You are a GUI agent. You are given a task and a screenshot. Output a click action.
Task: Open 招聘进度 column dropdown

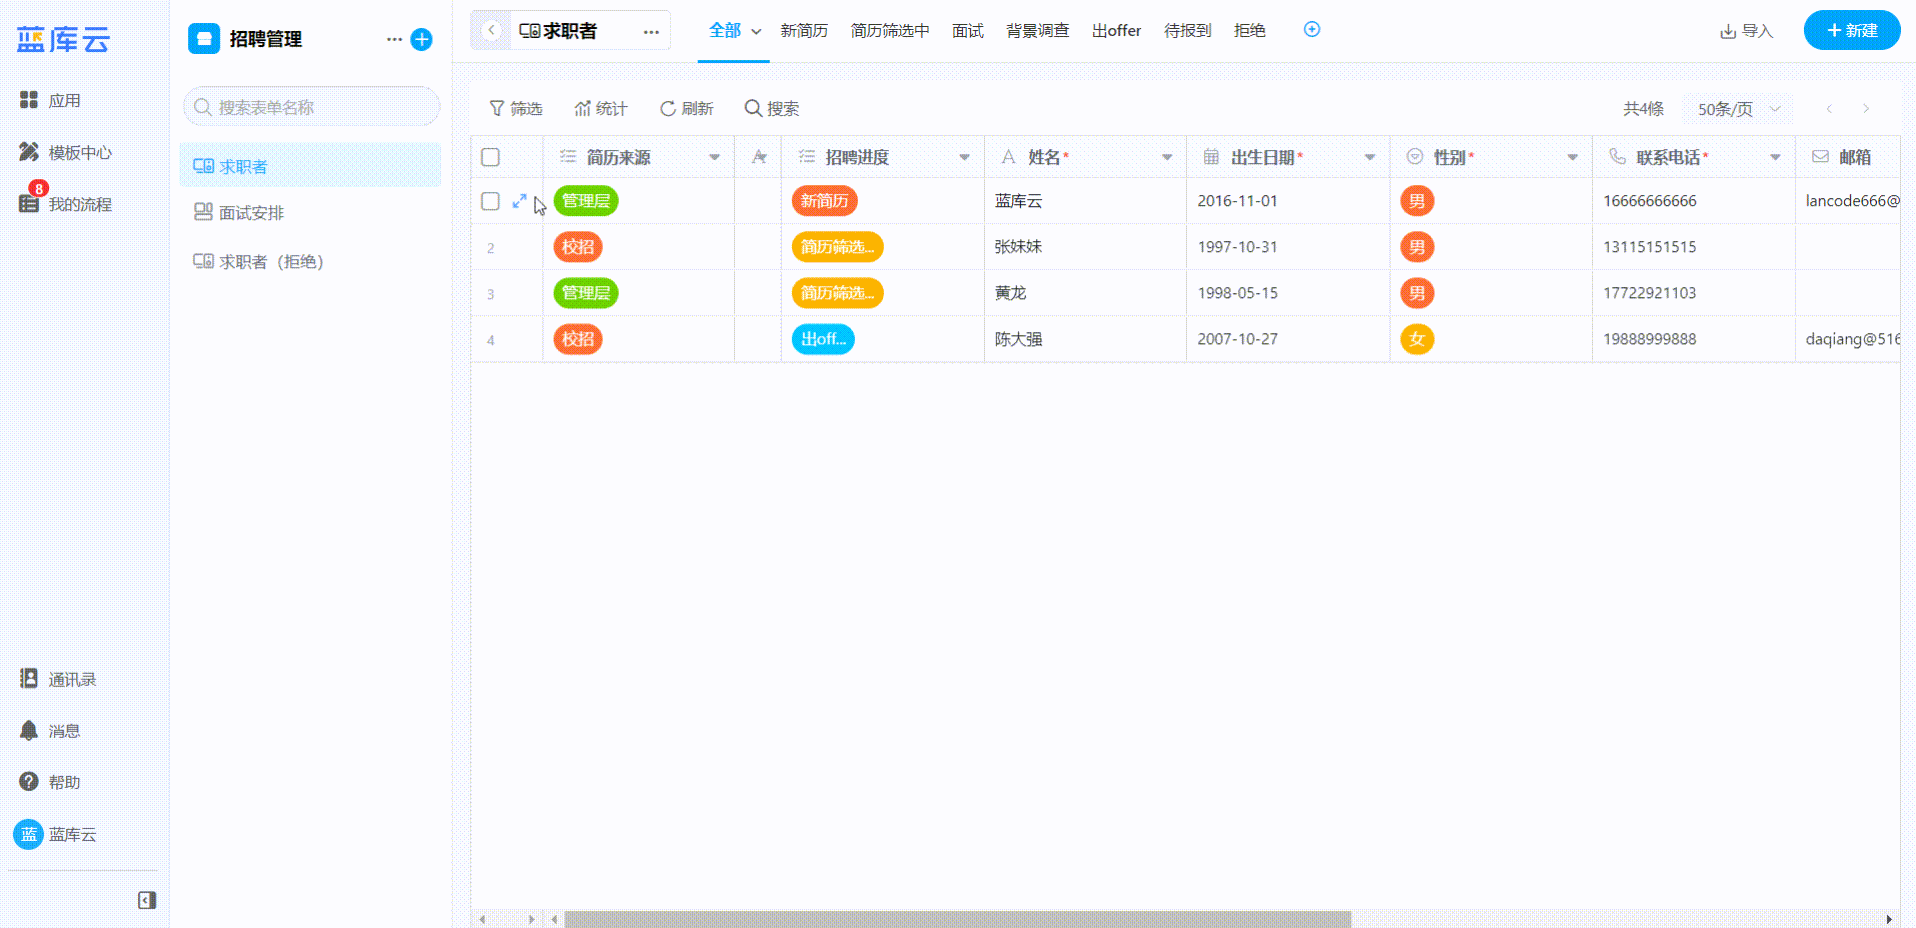point(964,157)
